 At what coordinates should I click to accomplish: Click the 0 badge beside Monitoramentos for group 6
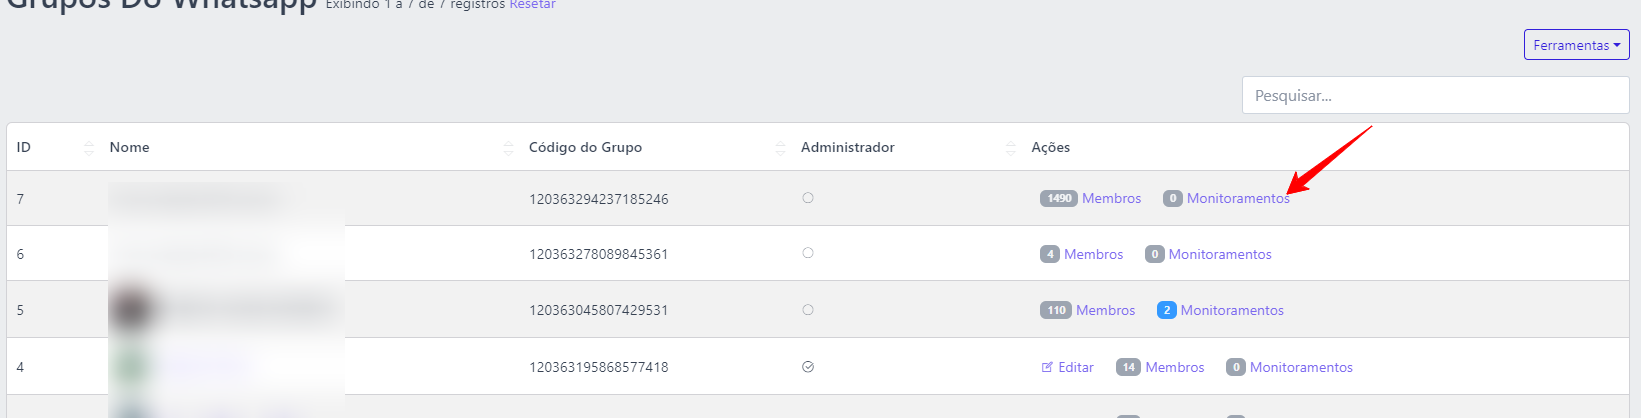click(x=1154, y=254)
